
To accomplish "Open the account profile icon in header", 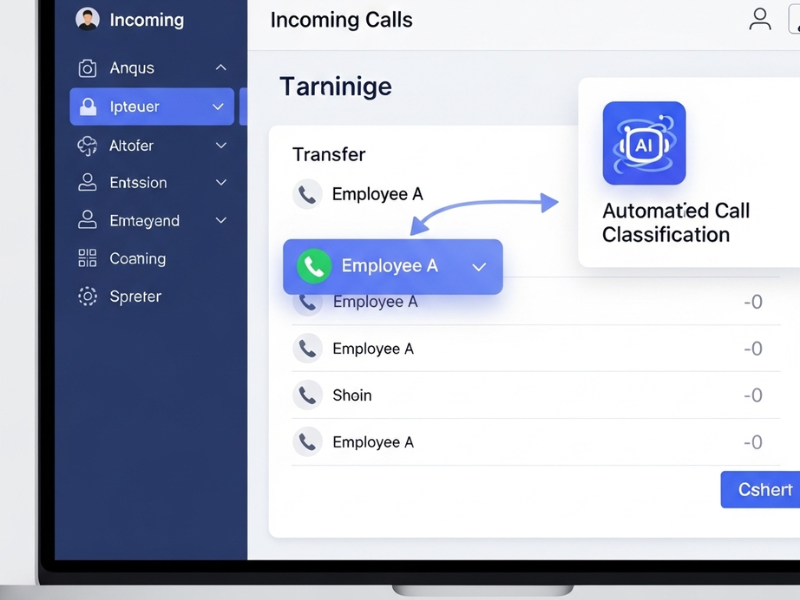I will 760,19.
